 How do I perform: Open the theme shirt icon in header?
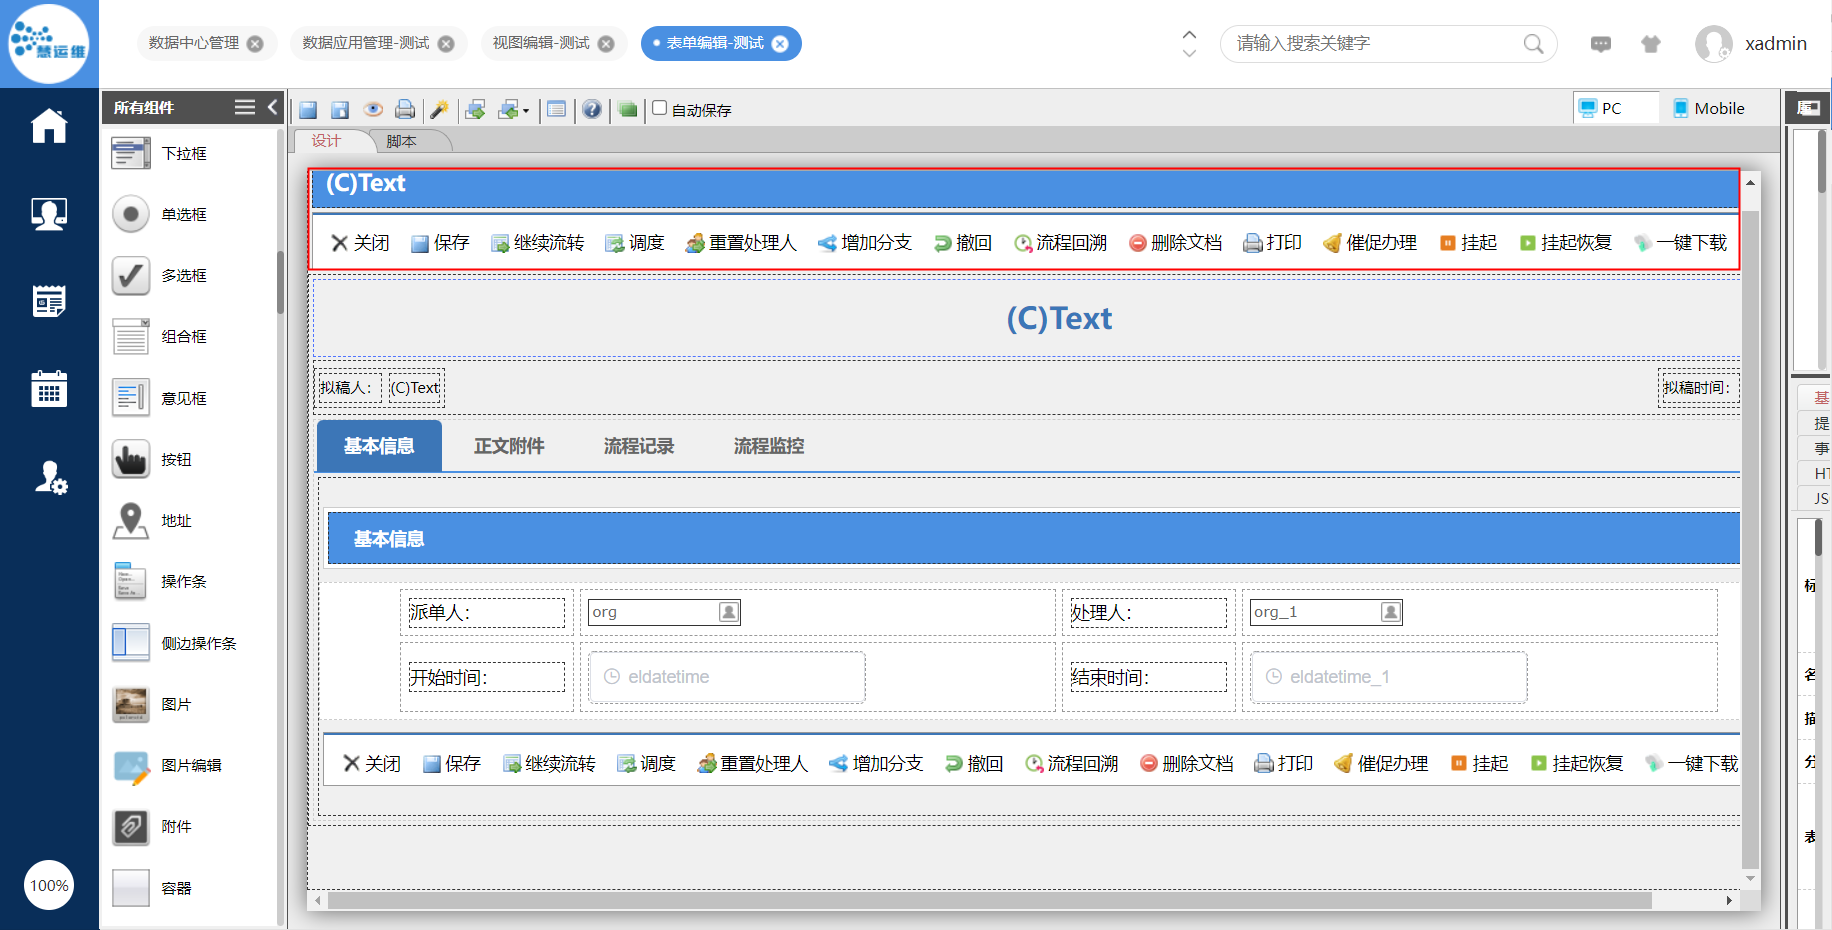1651,44
